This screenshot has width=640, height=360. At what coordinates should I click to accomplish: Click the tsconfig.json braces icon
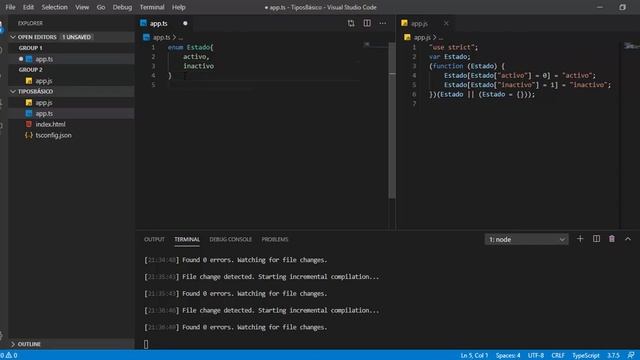29,135
